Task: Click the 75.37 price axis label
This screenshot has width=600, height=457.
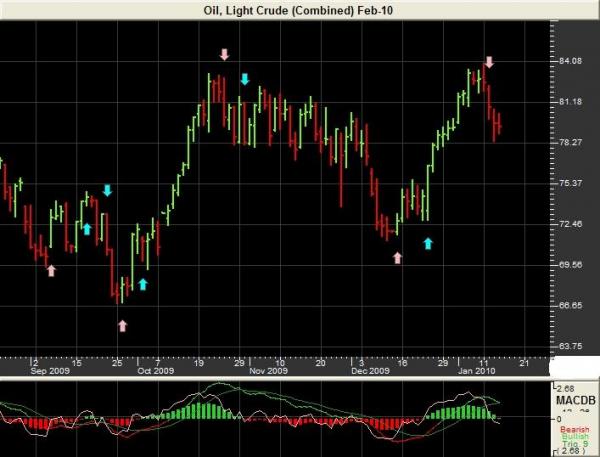Action: (x=571, y=183)
